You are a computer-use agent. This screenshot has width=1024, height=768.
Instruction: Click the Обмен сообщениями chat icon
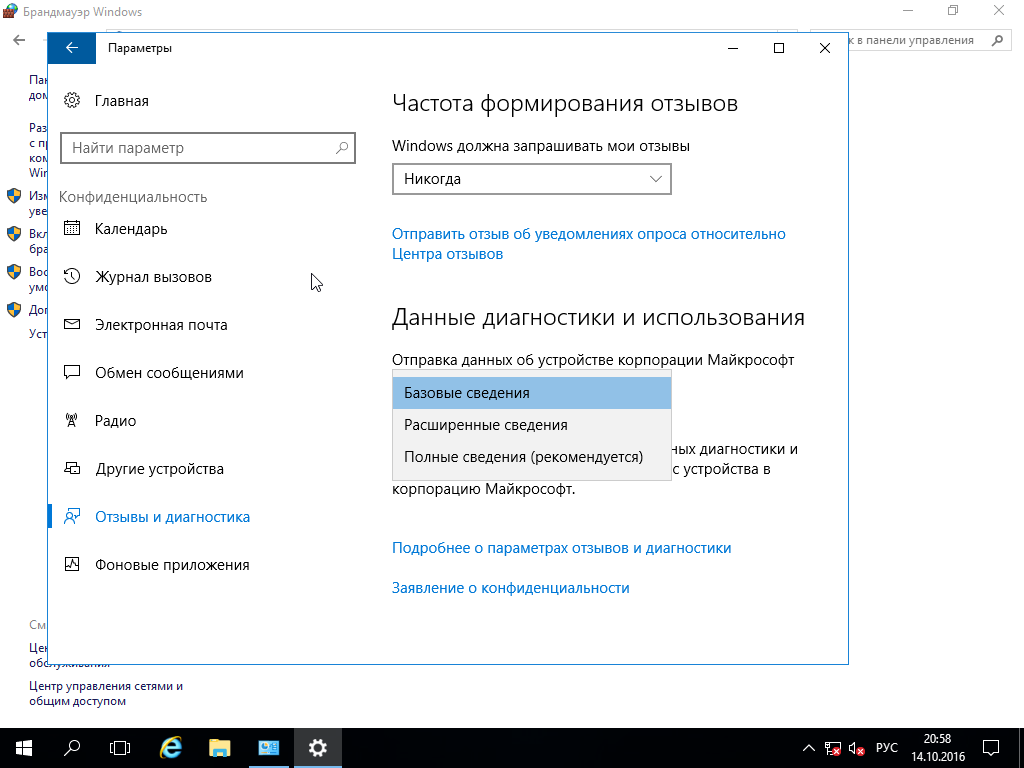click(72, 372)
